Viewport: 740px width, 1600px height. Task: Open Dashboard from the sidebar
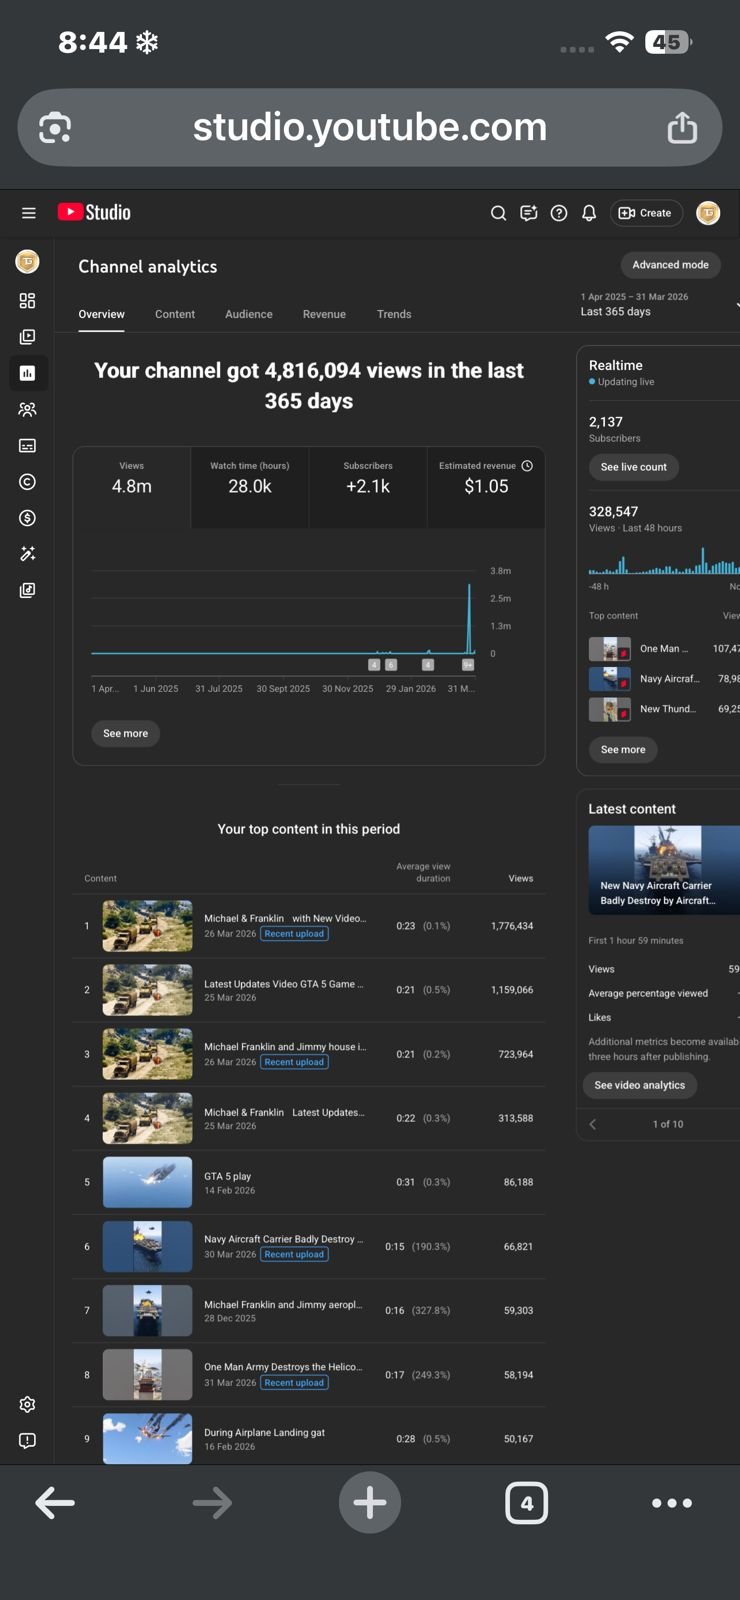coord(27,301)
